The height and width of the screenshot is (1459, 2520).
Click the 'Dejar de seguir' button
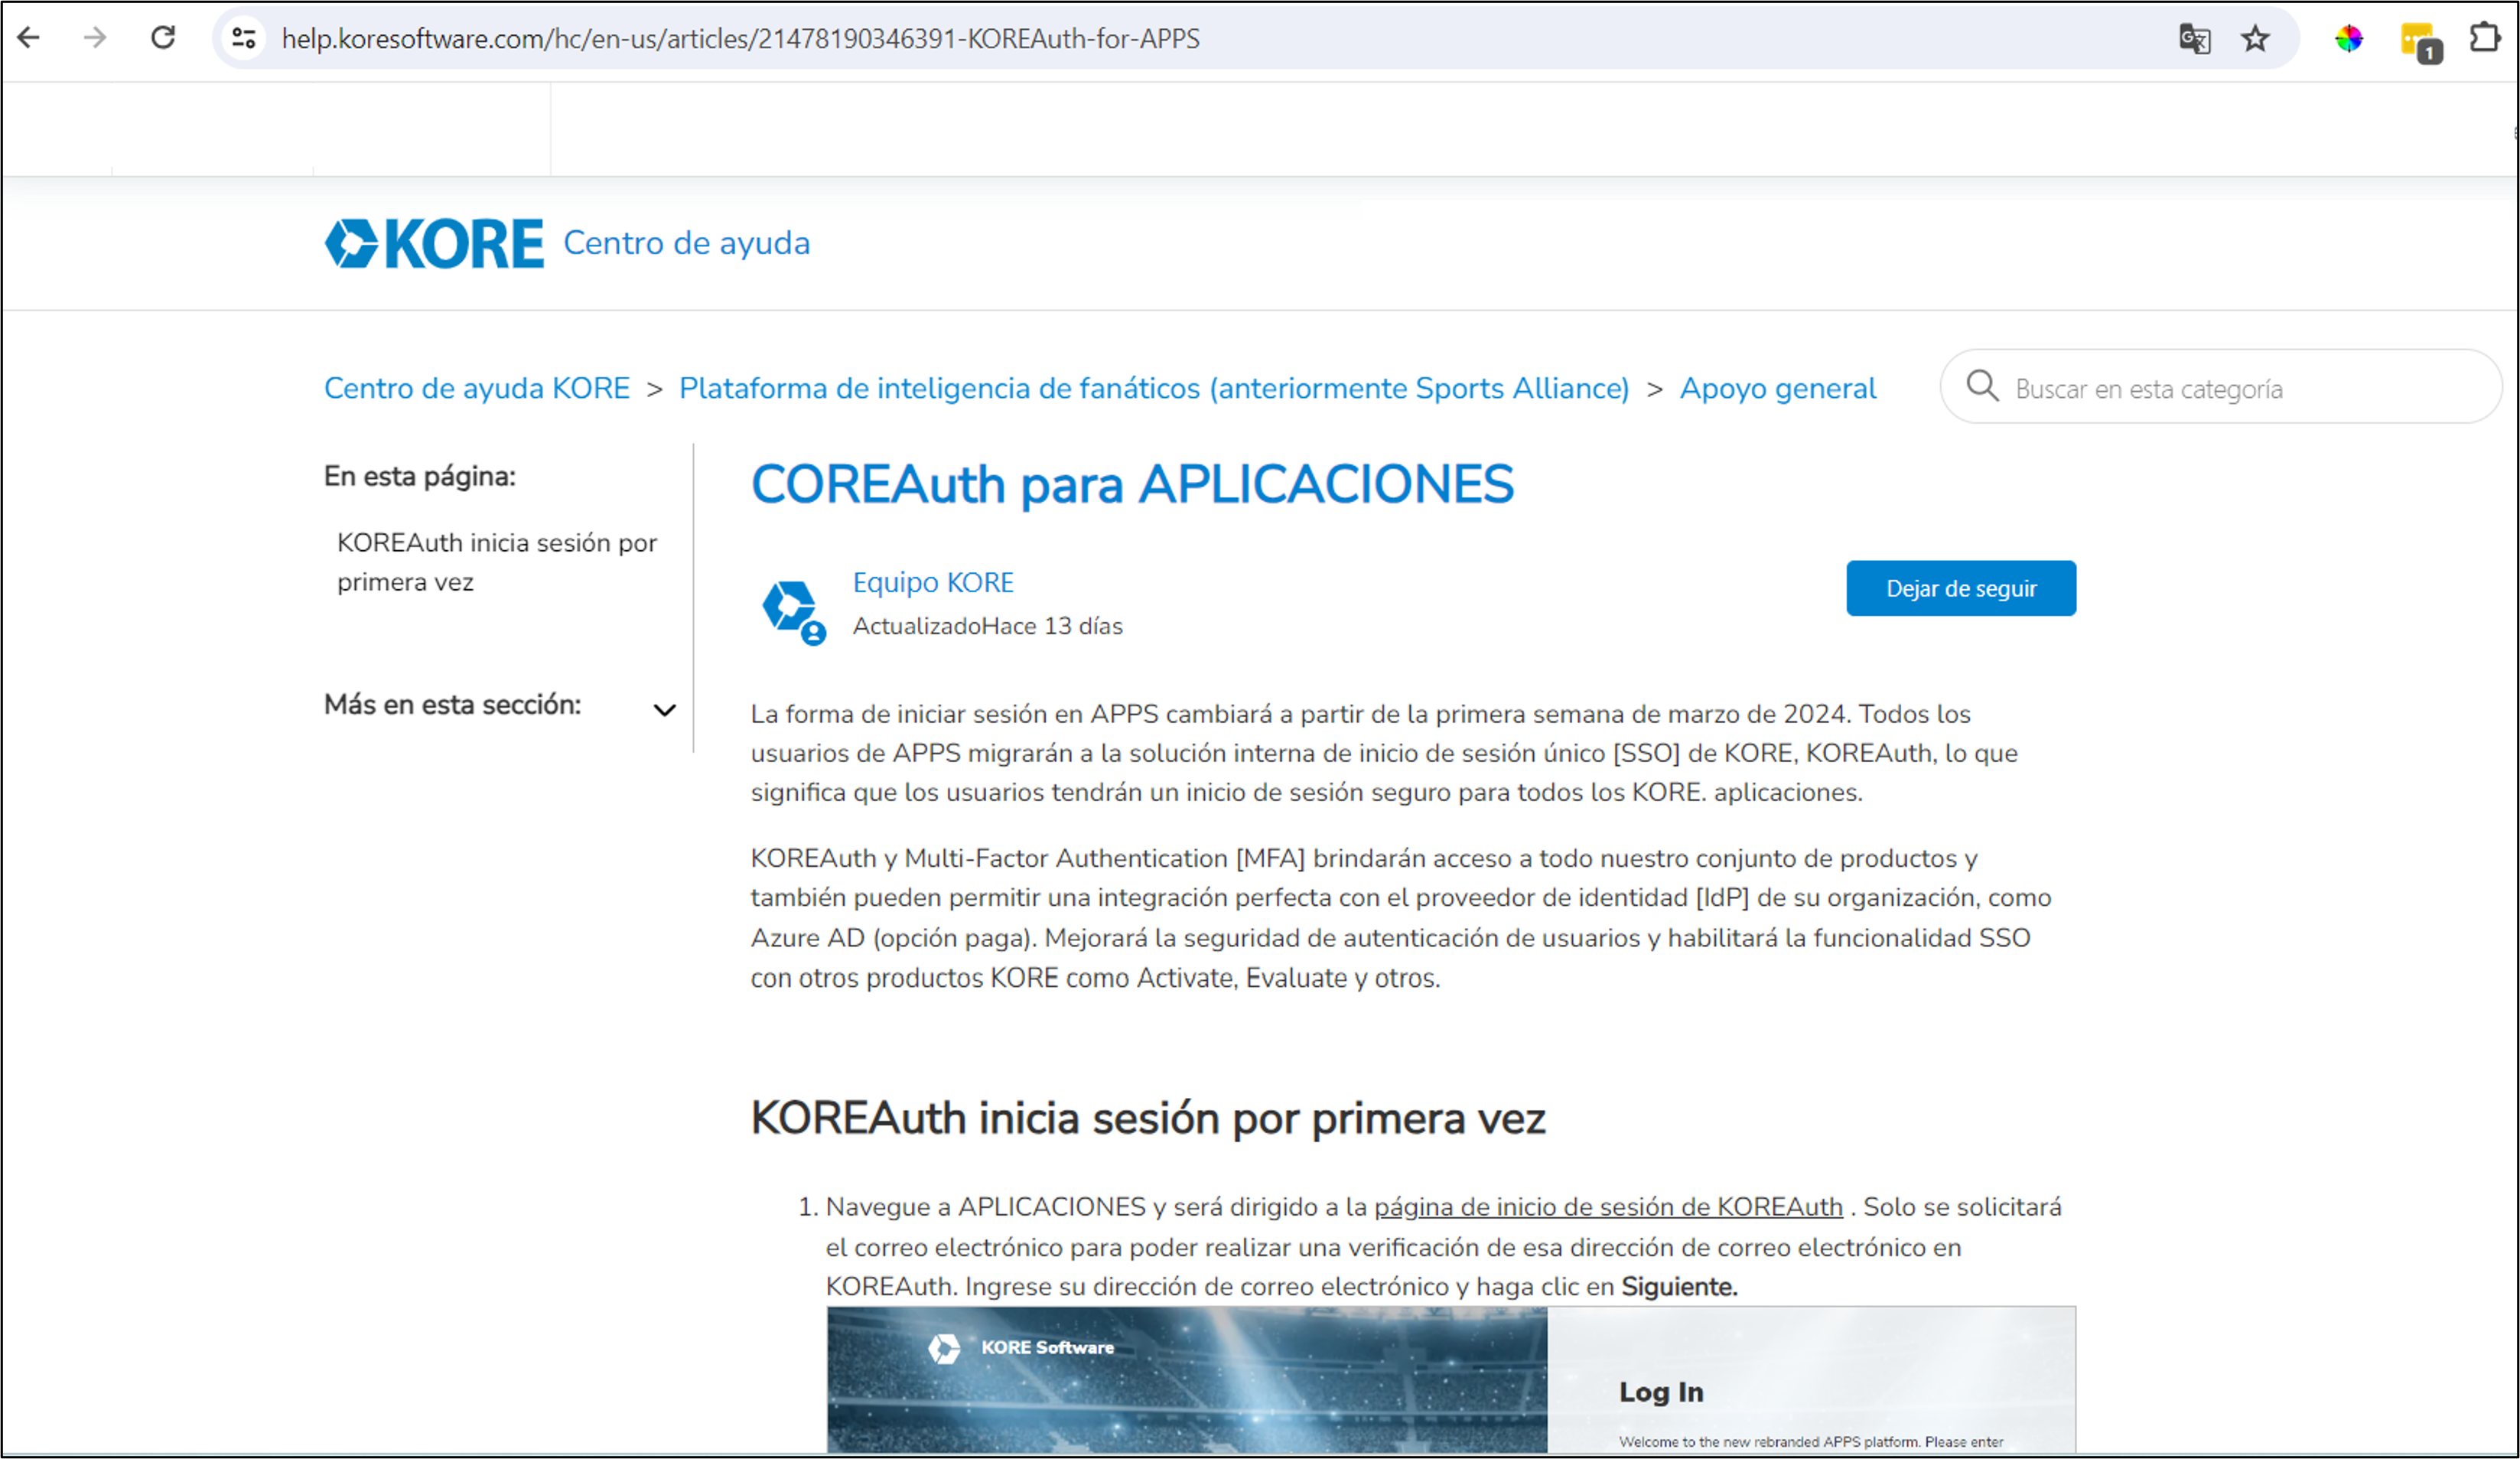coord(1961,588)
